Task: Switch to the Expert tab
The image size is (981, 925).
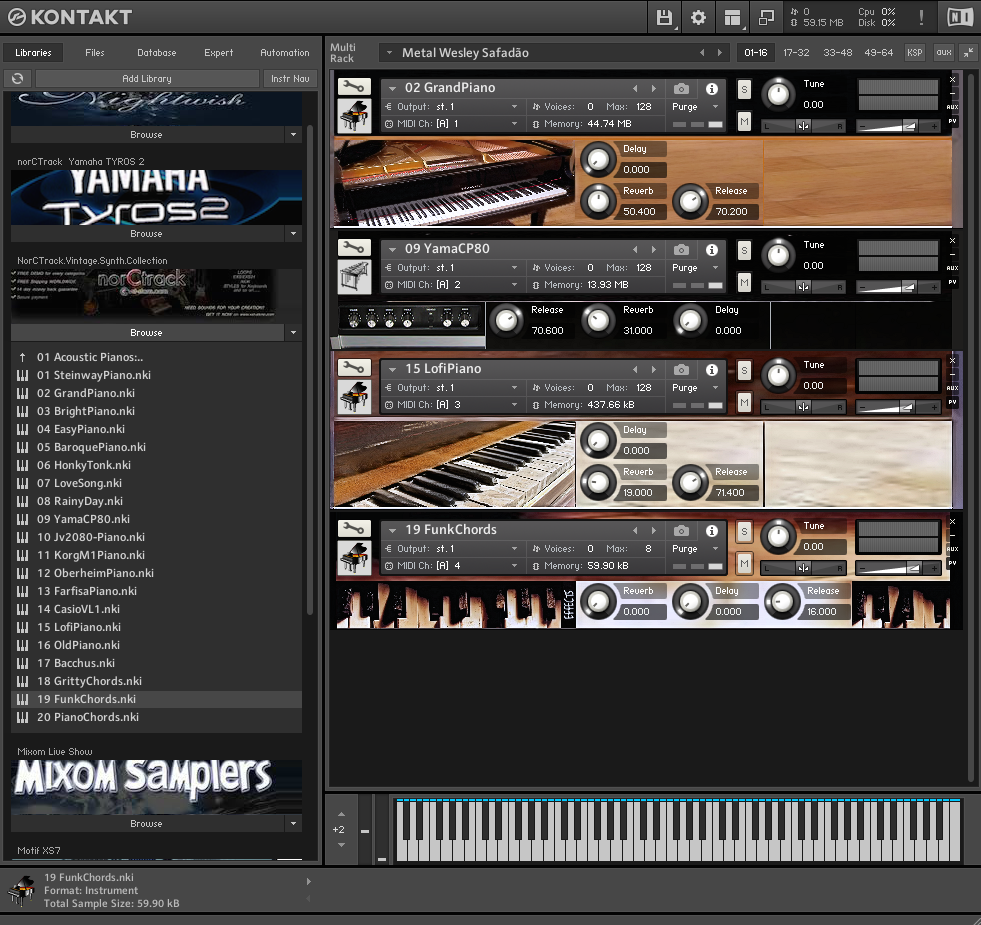Action: (218, 53)
